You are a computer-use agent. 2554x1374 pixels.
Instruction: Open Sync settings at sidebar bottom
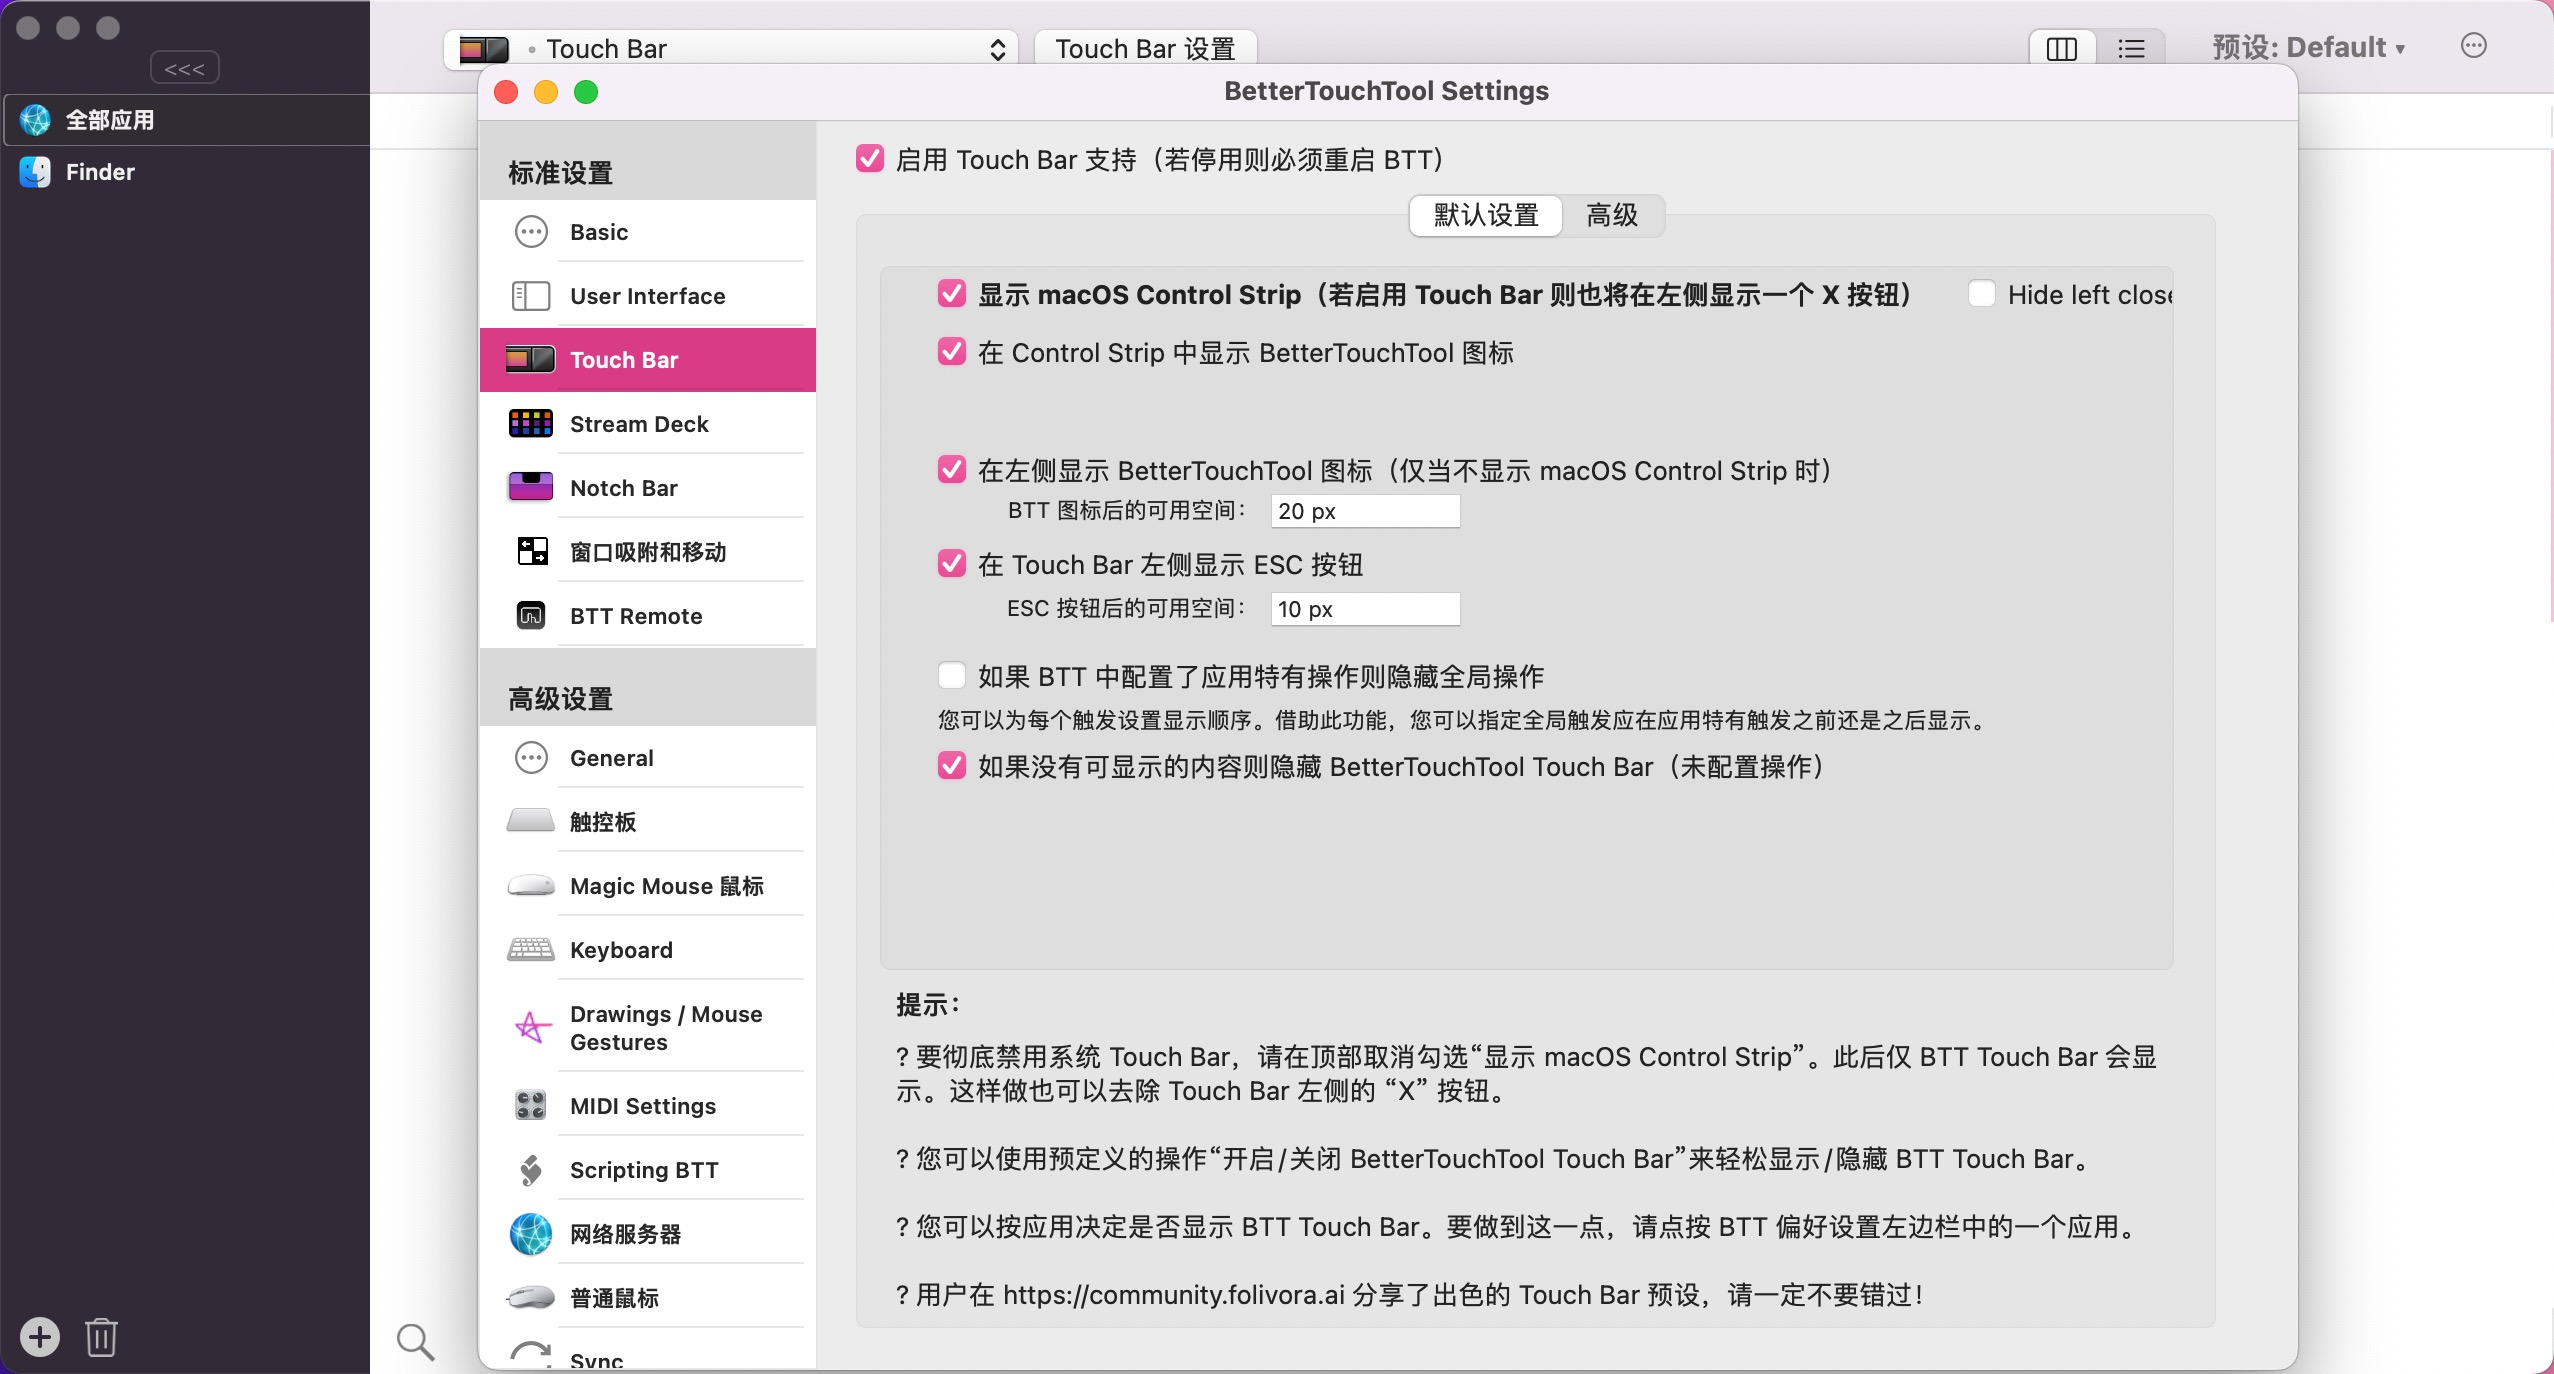click(x=648, y=1352)
